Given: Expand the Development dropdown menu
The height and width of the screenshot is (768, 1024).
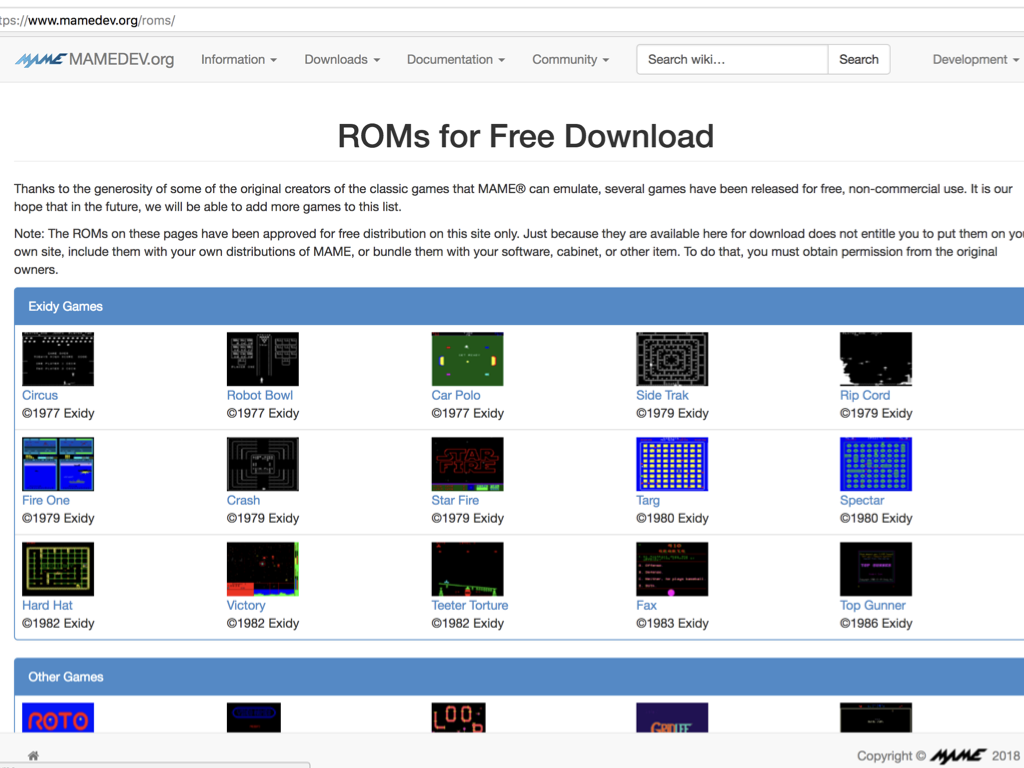Looking at the screenshot, I should click(976, 59).
